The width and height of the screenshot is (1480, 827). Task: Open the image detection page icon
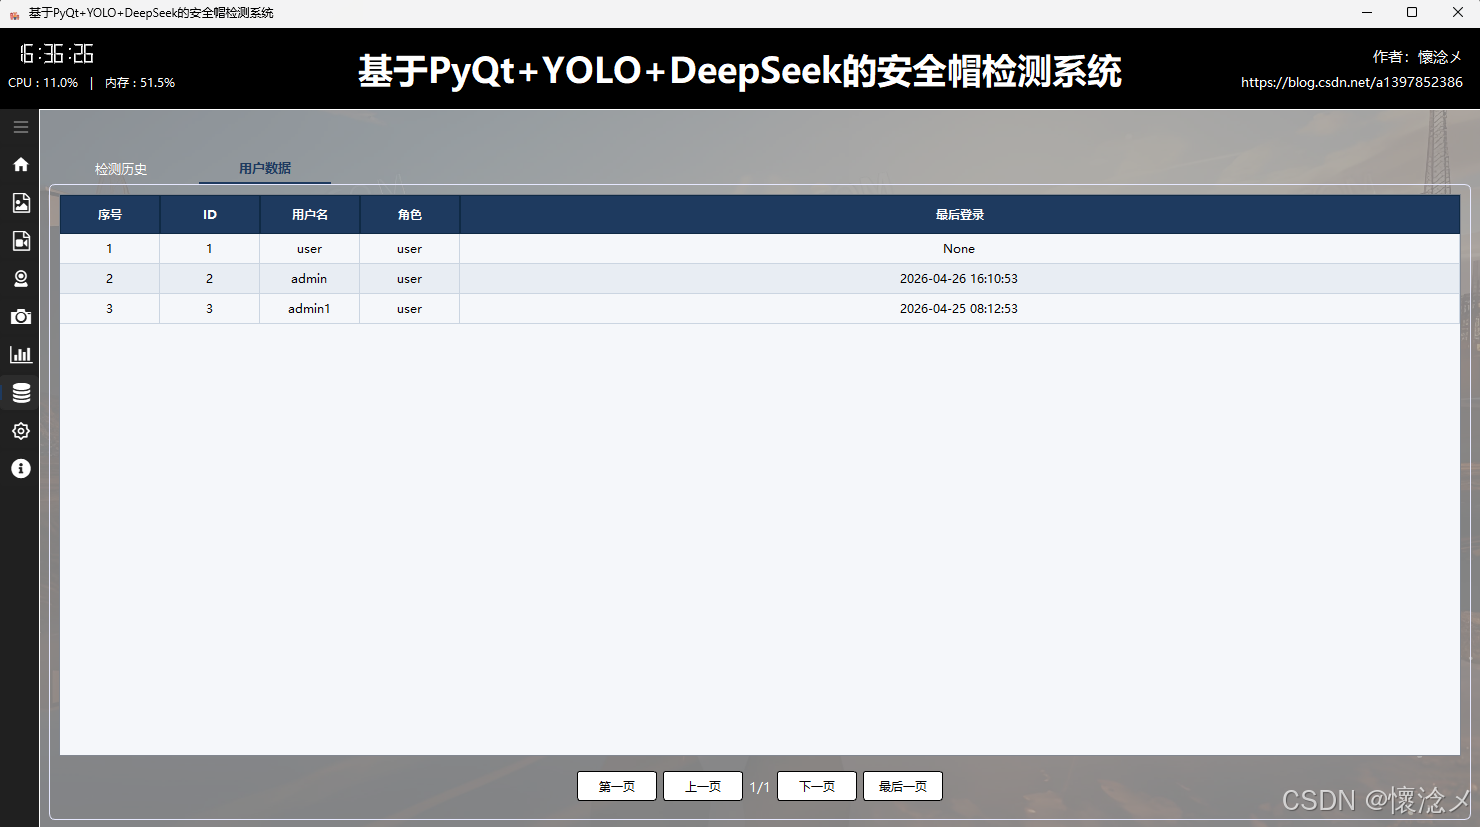click(x=20, y=203)
